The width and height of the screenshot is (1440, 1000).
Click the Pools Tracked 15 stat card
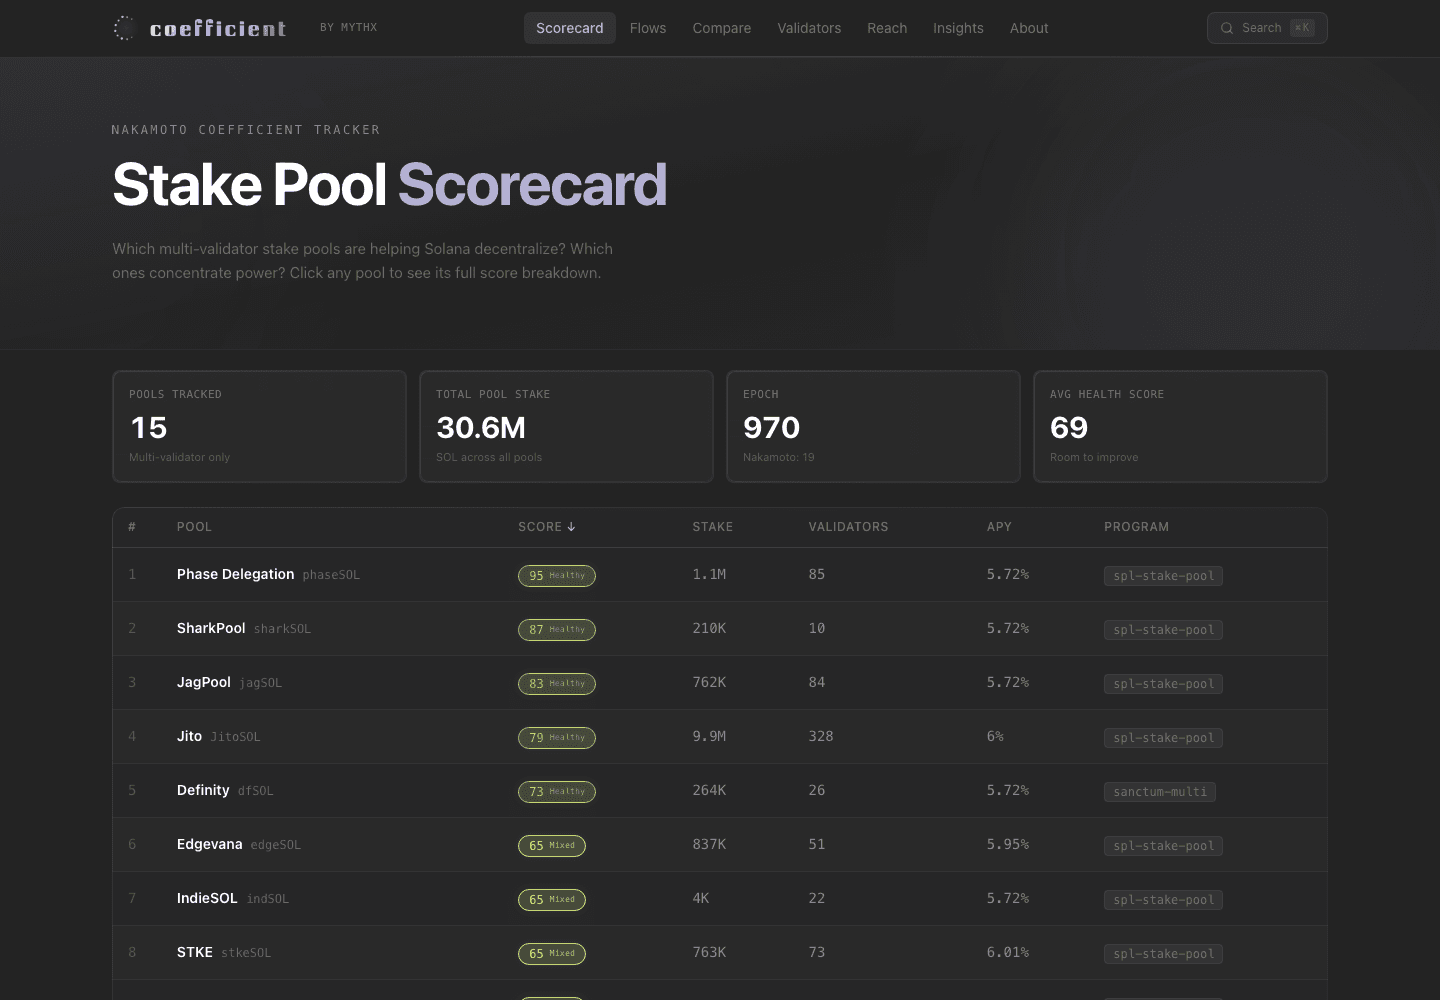coord(260,427)
